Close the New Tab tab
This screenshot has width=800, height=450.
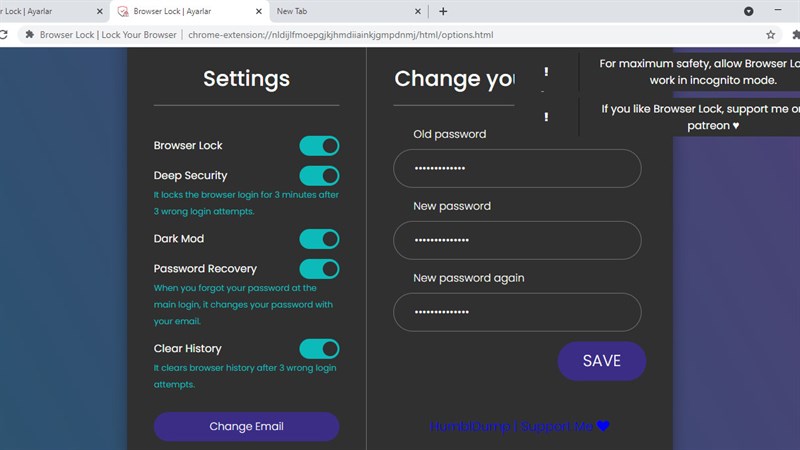click(x=418, y=11)
